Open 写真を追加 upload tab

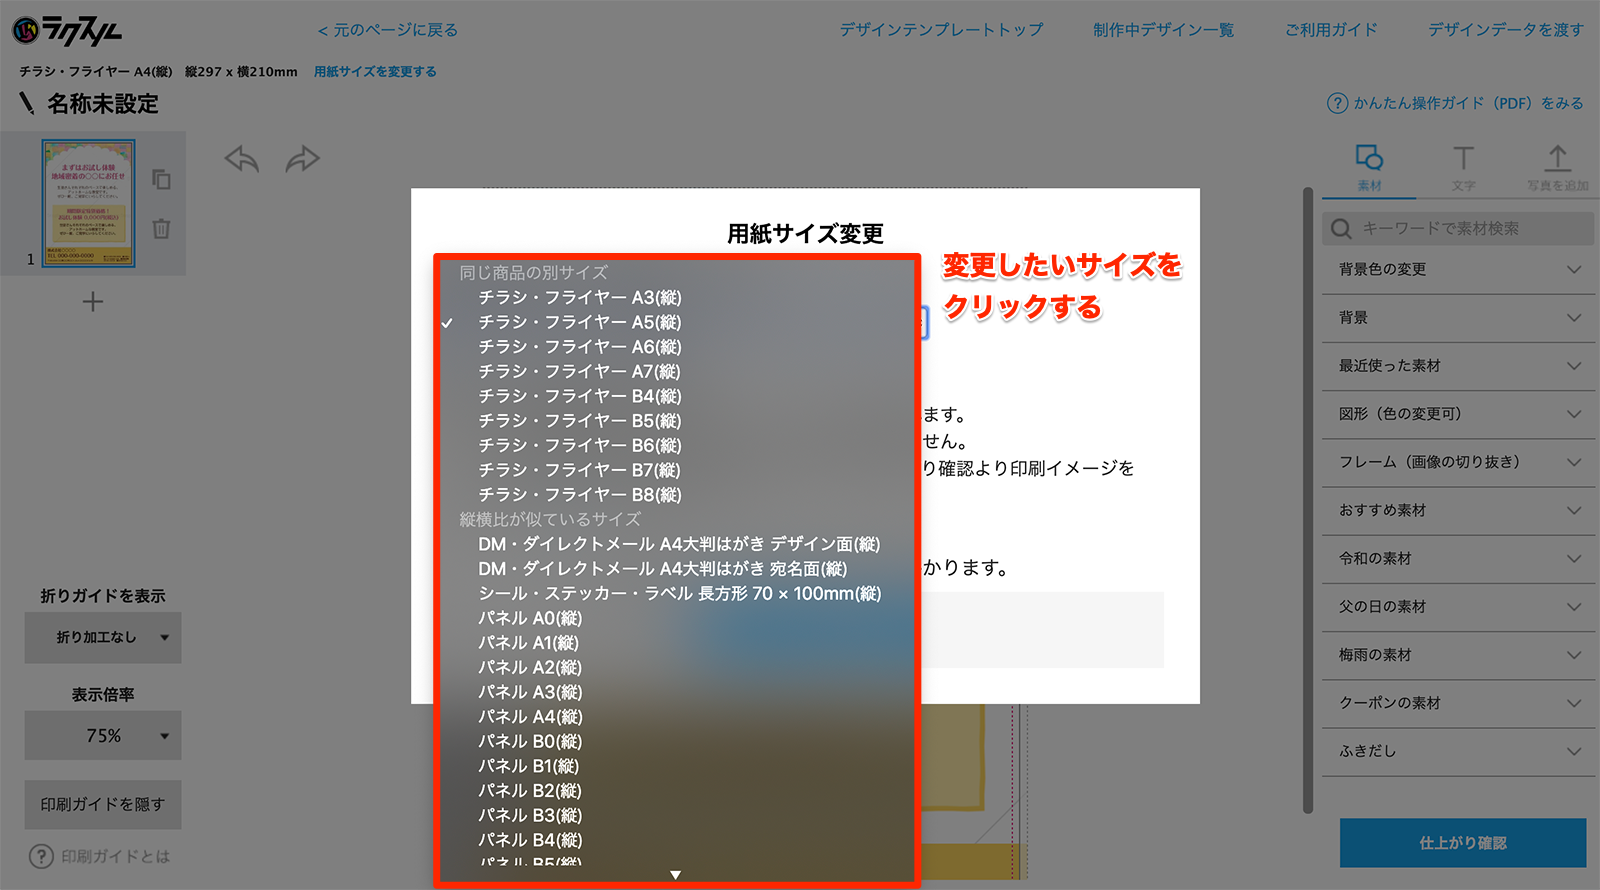(1557, 168)
